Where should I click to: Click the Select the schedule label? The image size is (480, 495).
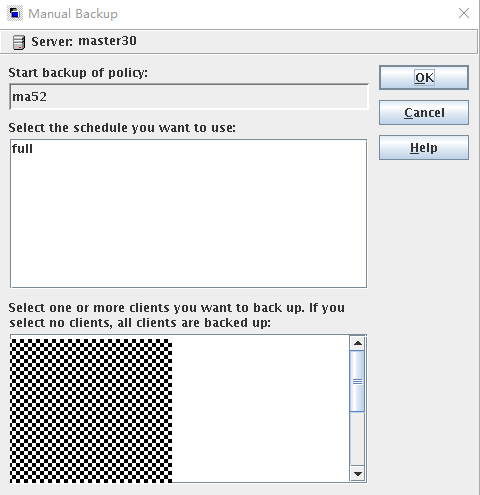[x=122, y=128]
